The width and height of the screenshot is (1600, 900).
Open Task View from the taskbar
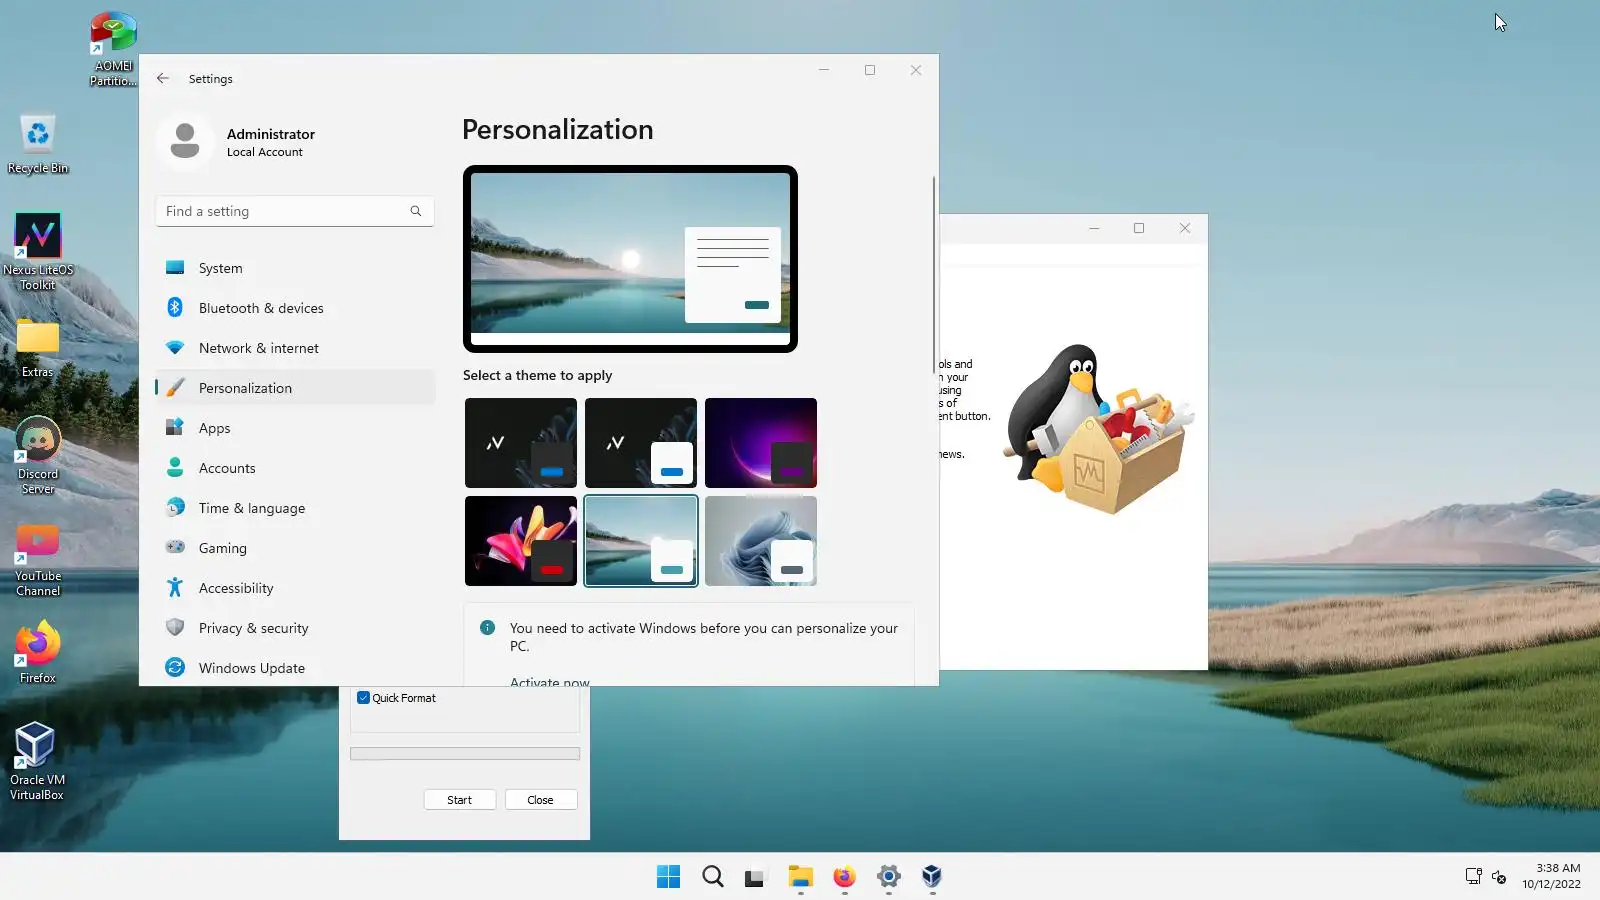[755, 877]
